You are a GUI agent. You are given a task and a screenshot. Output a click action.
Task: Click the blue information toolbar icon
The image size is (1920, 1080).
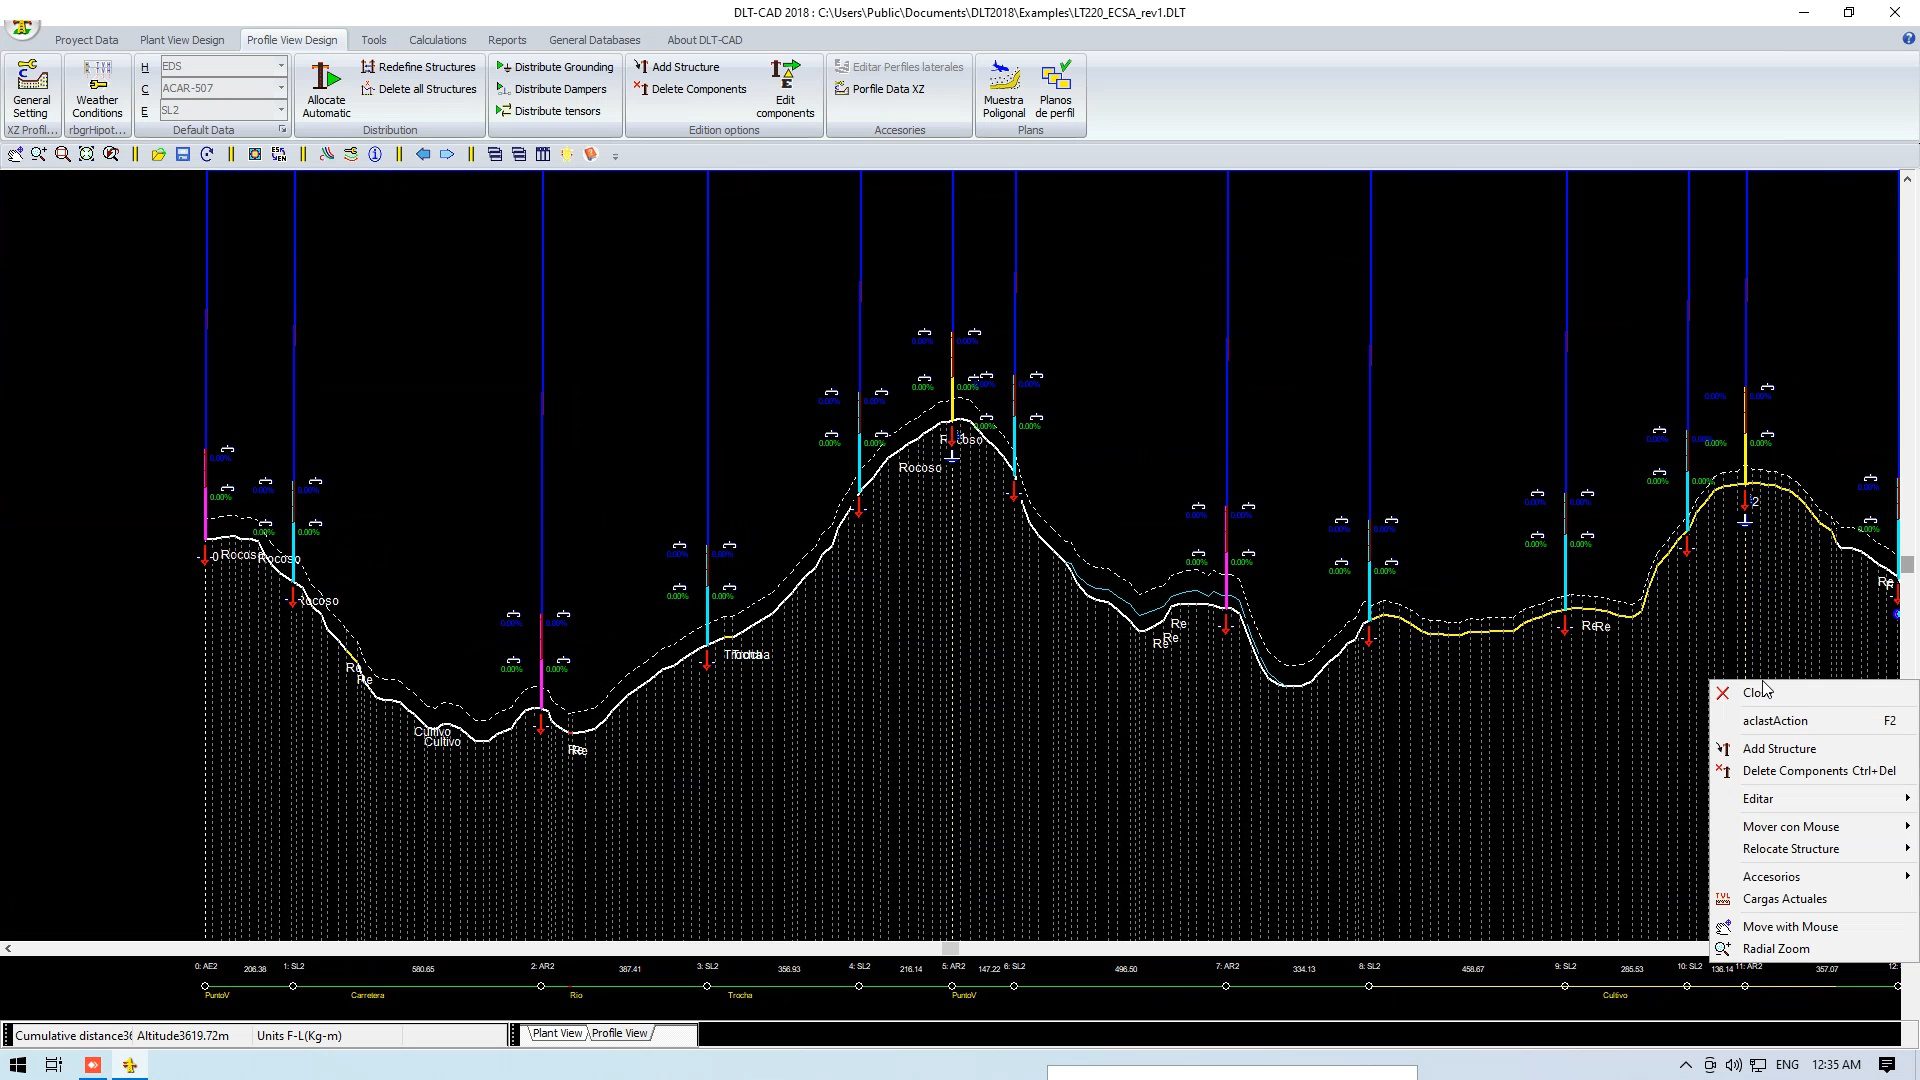pyautogui.click(x=375, y=154)
